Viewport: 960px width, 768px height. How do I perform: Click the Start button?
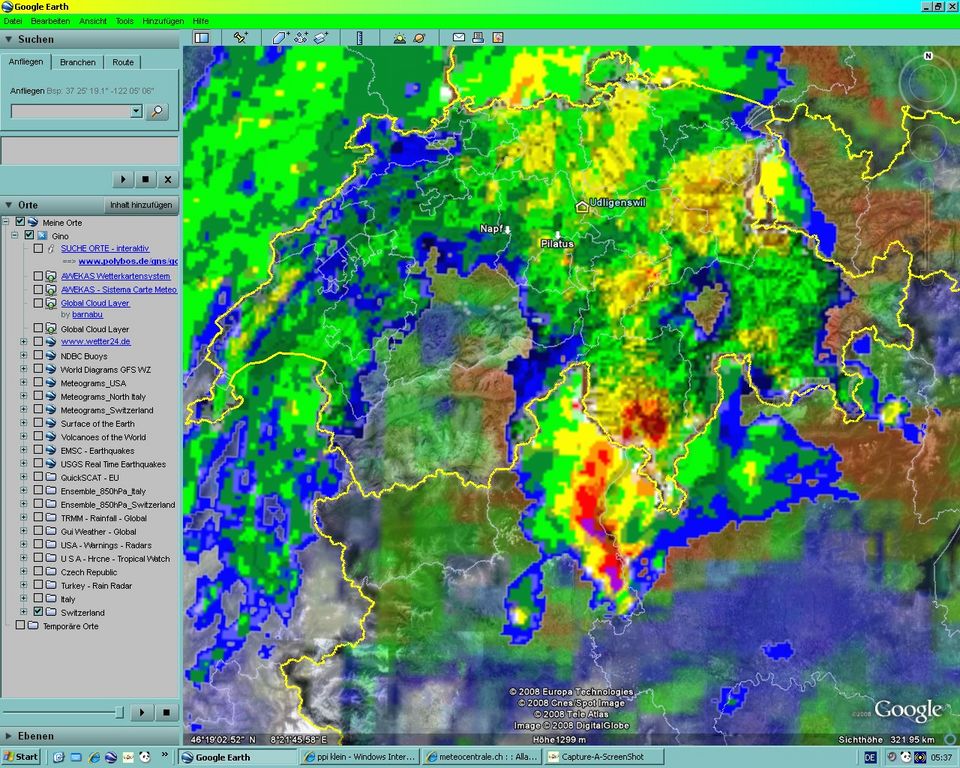pyautogui.click(x=20, y=757)
